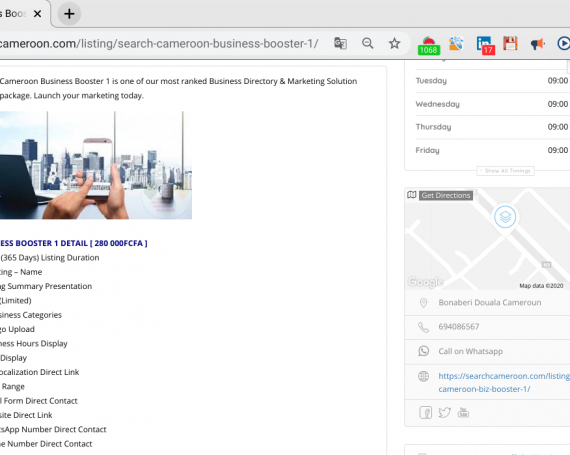This screenshot has width=570, height=455.
Task: Open a new browser tab
Action: (69, 14)
